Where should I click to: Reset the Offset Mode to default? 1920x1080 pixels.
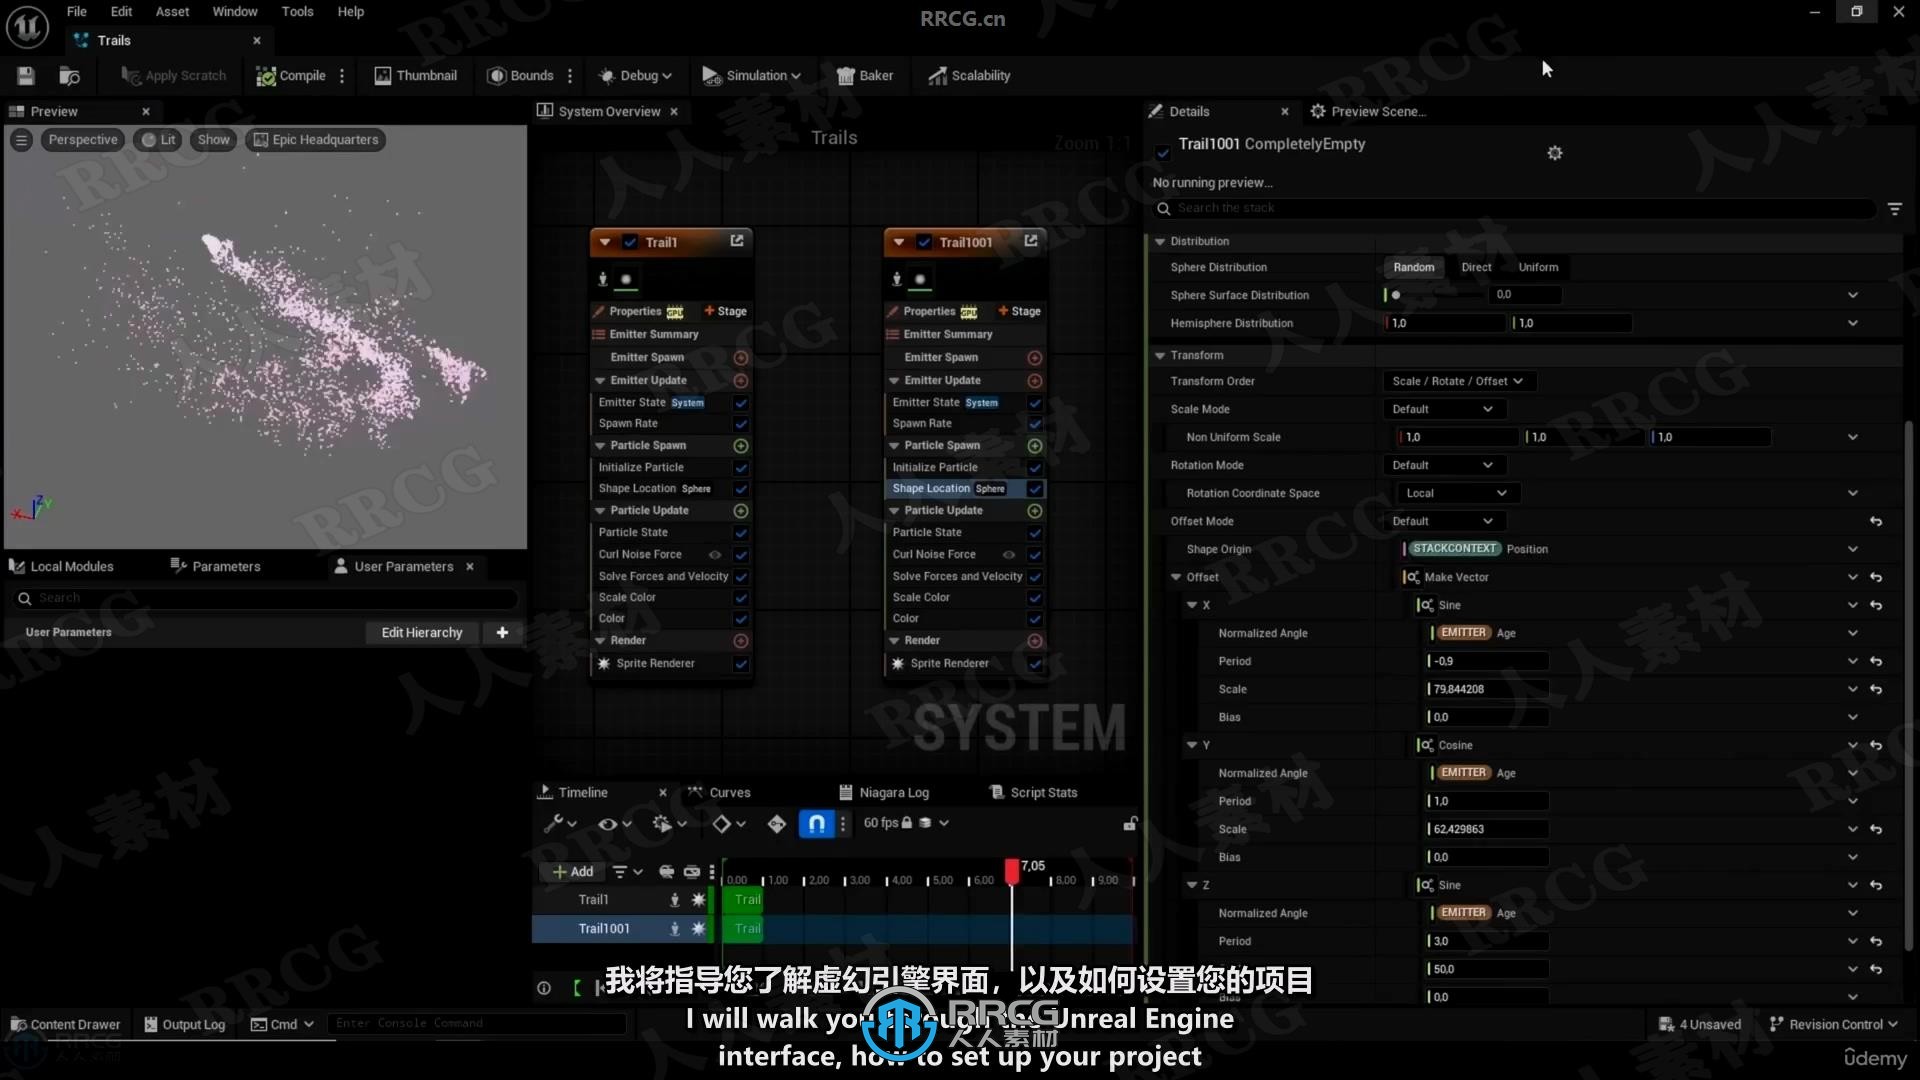click(x=1876, y=521)
